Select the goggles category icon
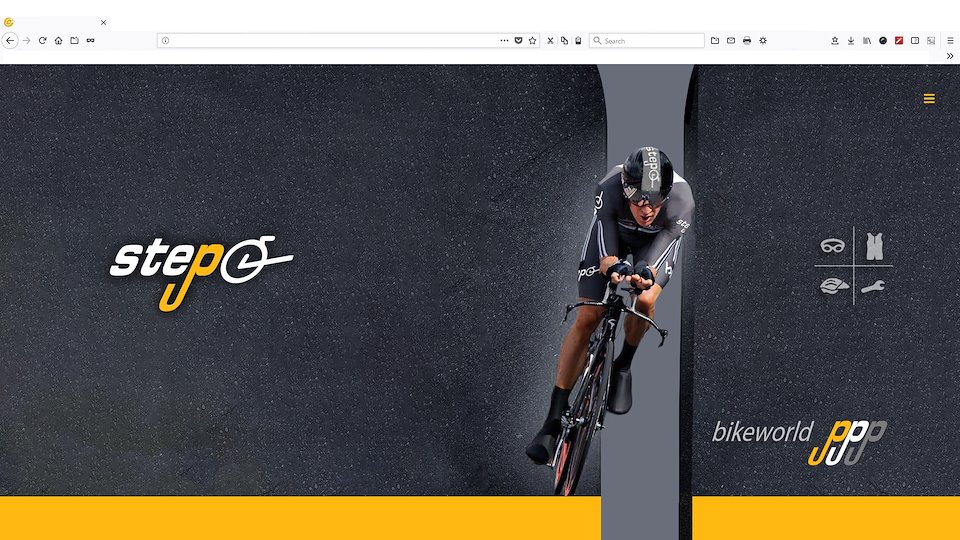Viewport: 960px width, 540px height. tap(832, 246)
